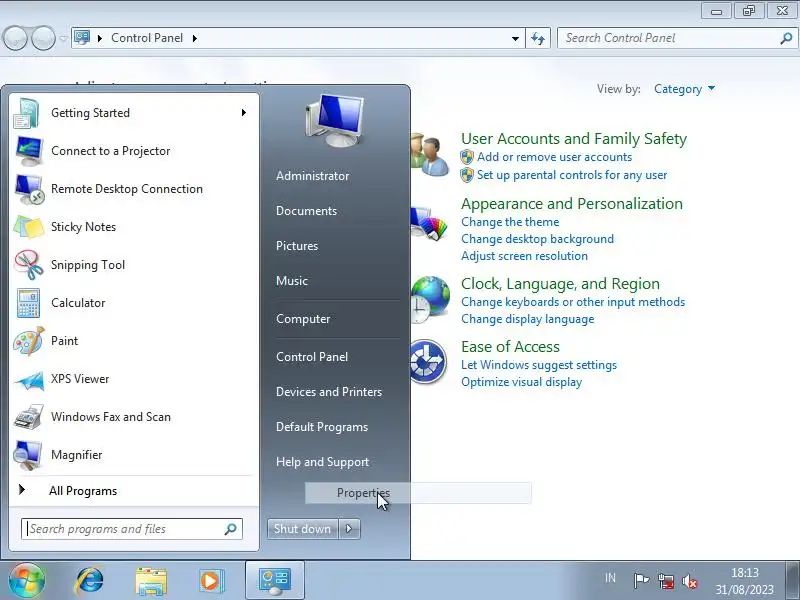
Task: Click IN language indicator in taskbar
Action: pyautogui.click(x=610, y=578)
